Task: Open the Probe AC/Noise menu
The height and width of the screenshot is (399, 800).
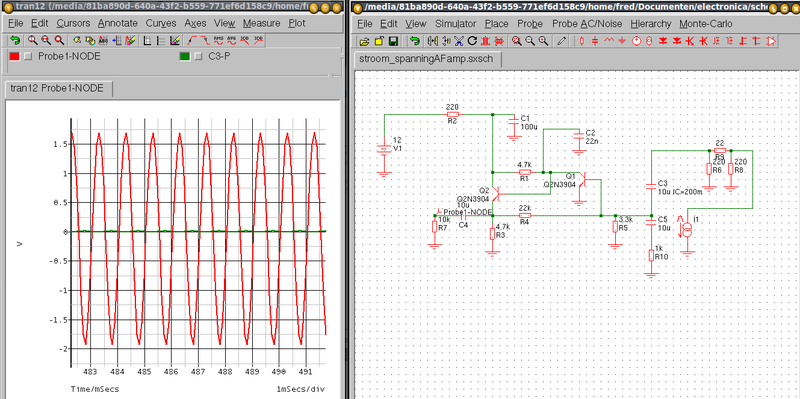Action: (586, 23)
